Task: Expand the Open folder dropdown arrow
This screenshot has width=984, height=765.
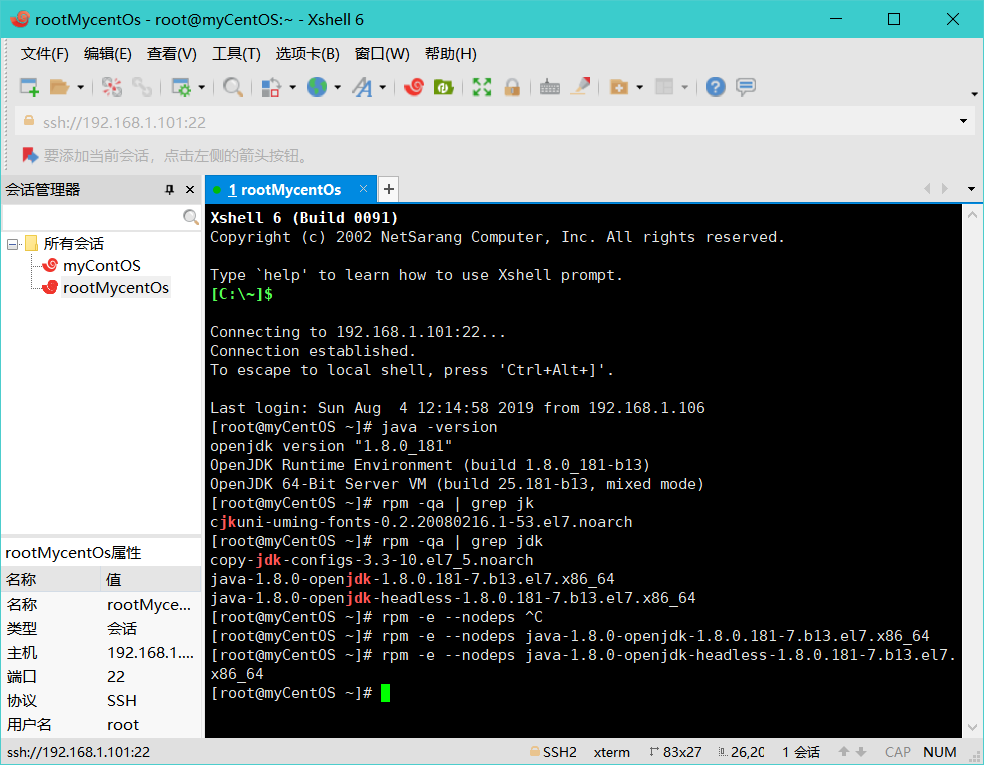Action: [x=80, y=87]
